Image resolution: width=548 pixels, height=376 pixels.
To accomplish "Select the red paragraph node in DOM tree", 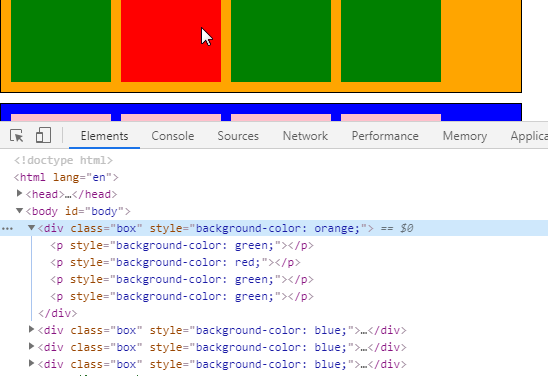I will click(175, 262).
